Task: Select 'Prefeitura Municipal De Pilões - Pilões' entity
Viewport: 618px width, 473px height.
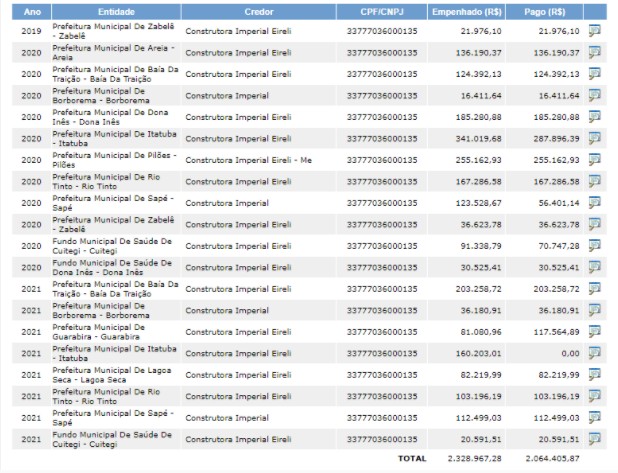Action: (114, 160)
